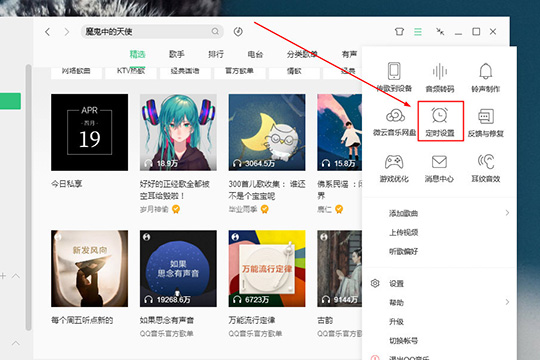
Task: Click title 好好的正经歌全都被空耳给毁啦
Action: pos(175,190)
